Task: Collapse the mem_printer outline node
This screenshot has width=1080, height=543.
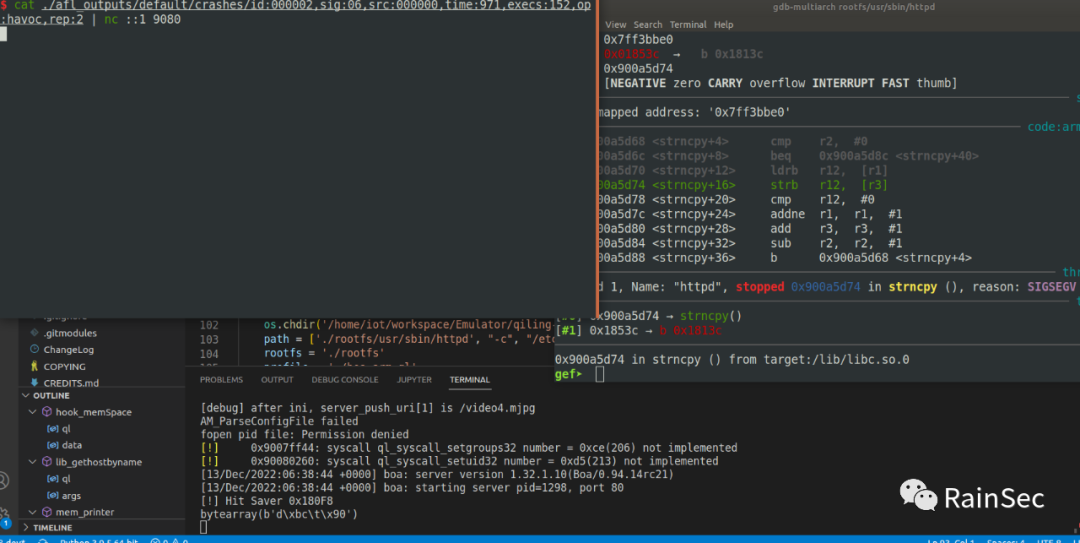Action: click(32, 512)
